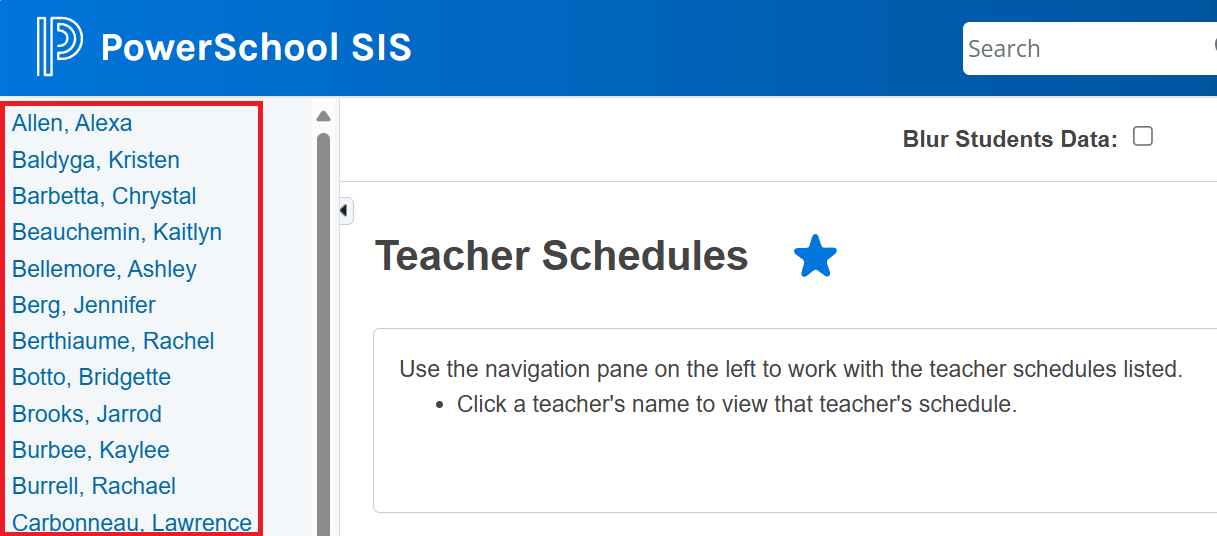Select Burrell, Rachael from teacher list
The width and height of the screenshot is (1217, 536).
(94, 486)
